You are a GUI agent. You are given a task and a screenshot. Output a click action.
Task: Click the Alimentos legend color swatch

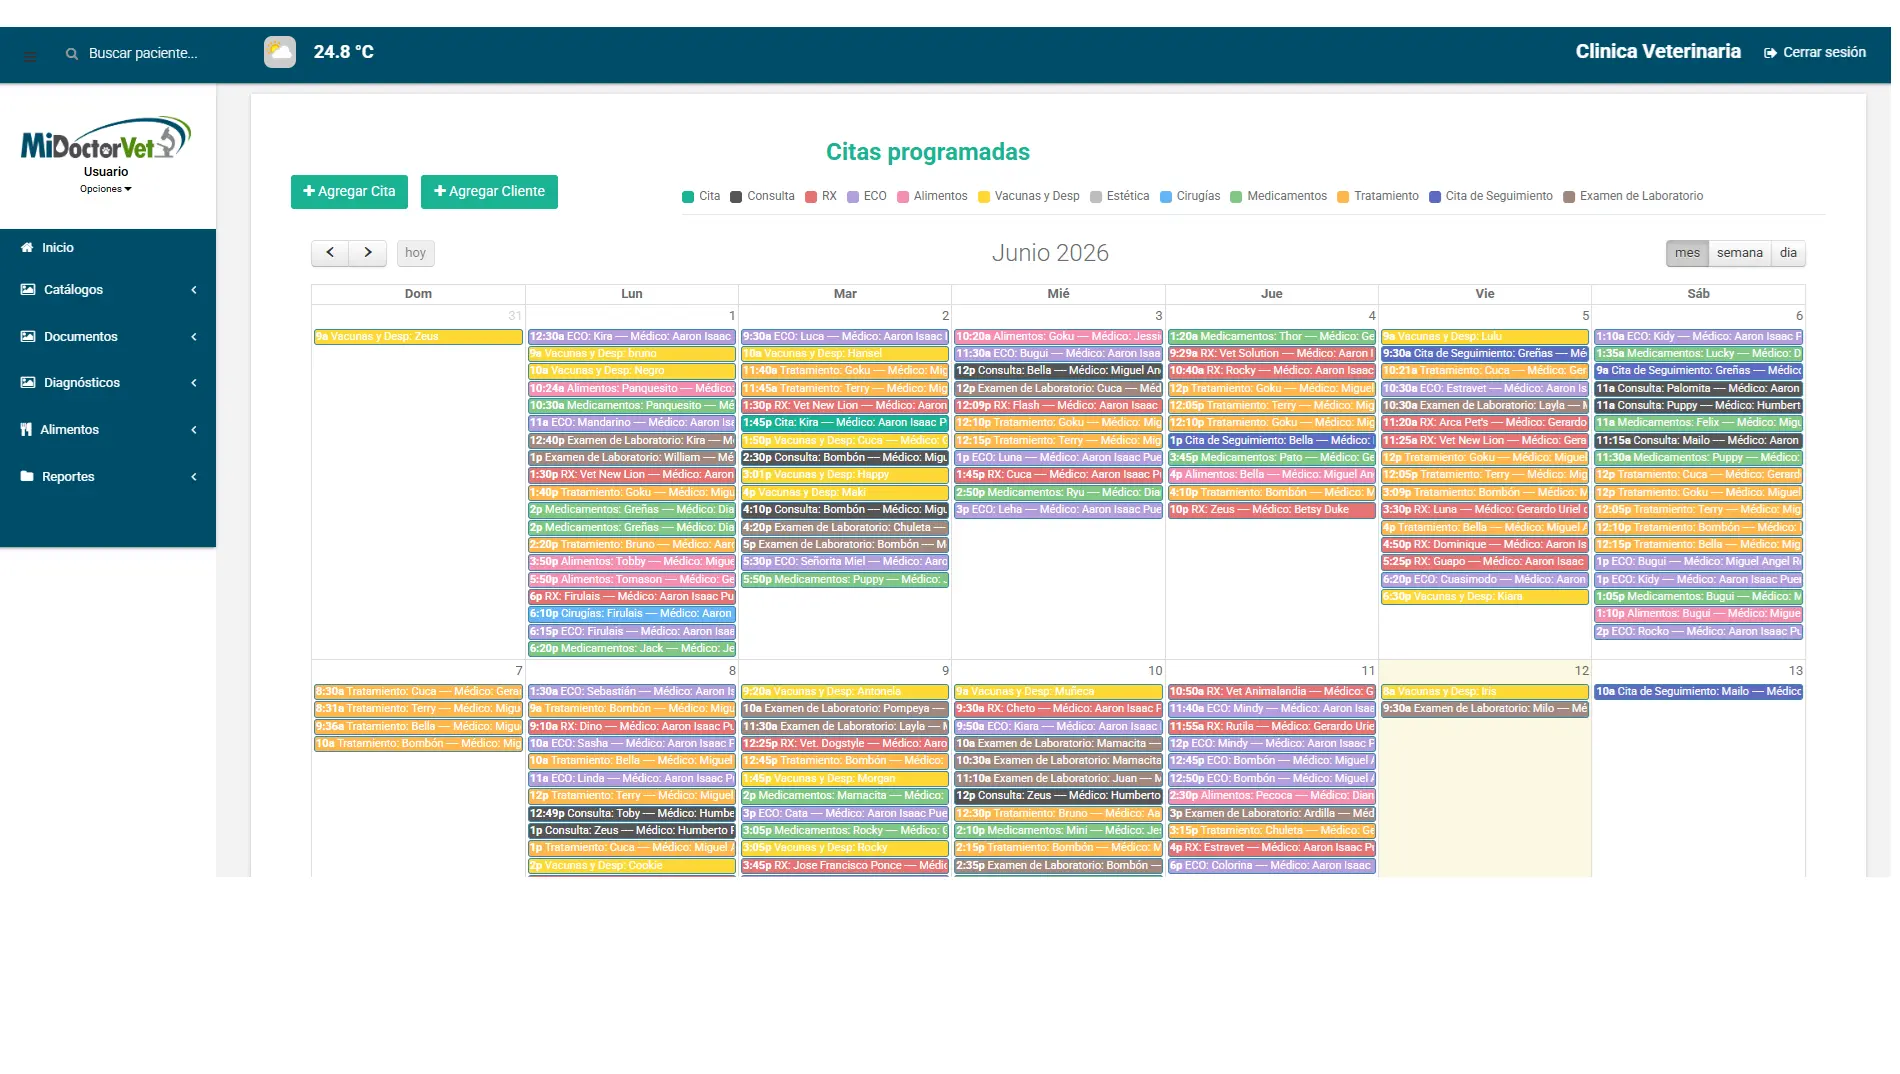pos(903,197)
